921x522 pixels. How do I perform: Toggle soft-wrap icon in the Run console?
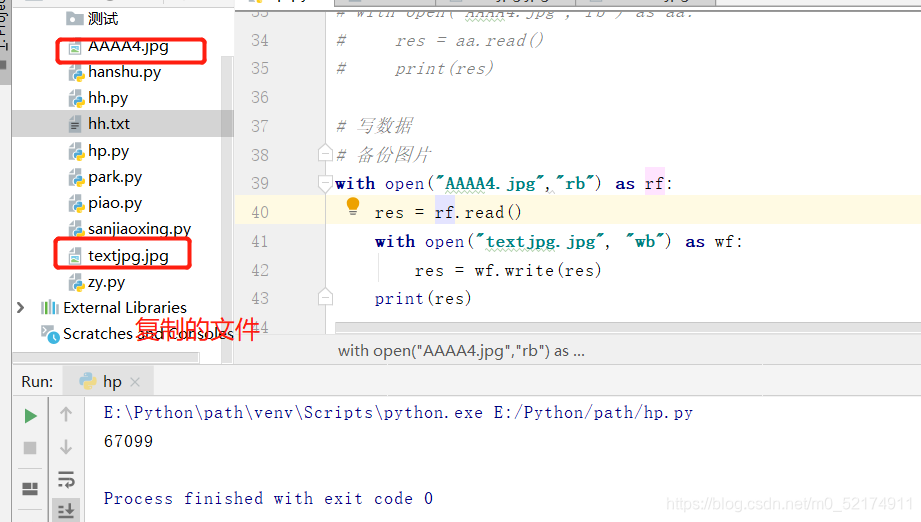[66, 479]
